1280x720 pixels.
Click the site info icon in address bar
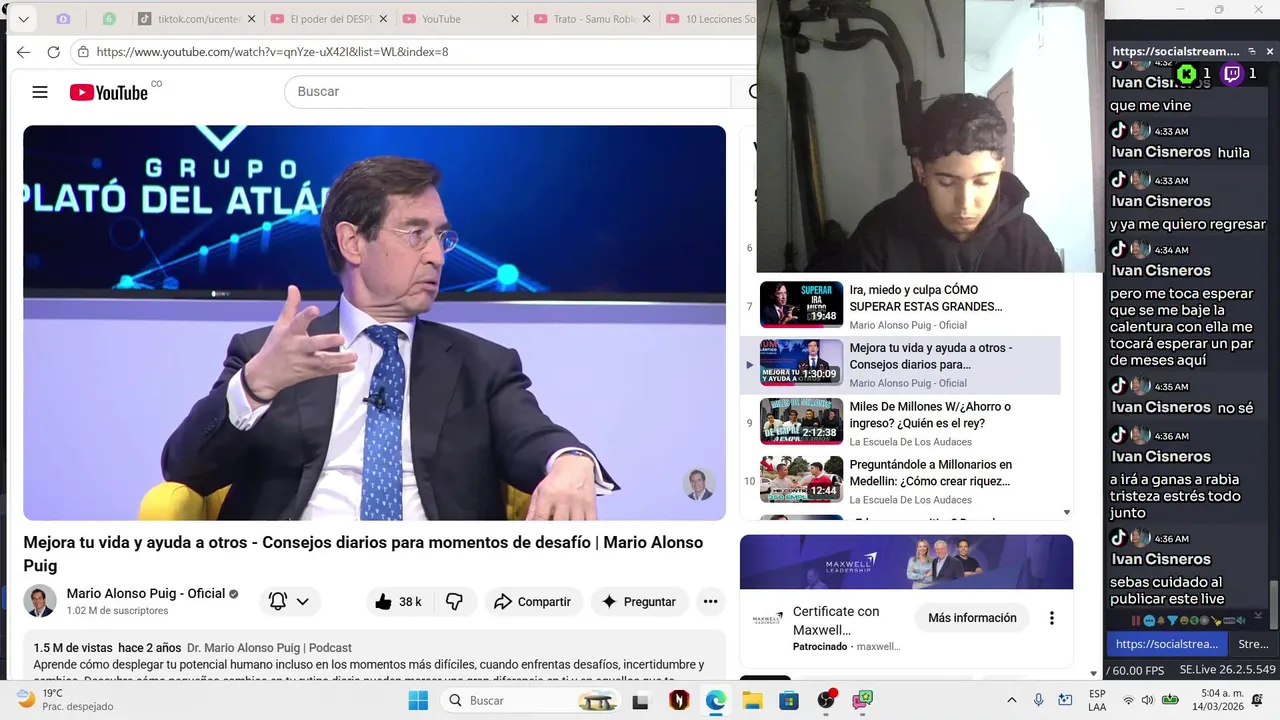coord(83,52)
